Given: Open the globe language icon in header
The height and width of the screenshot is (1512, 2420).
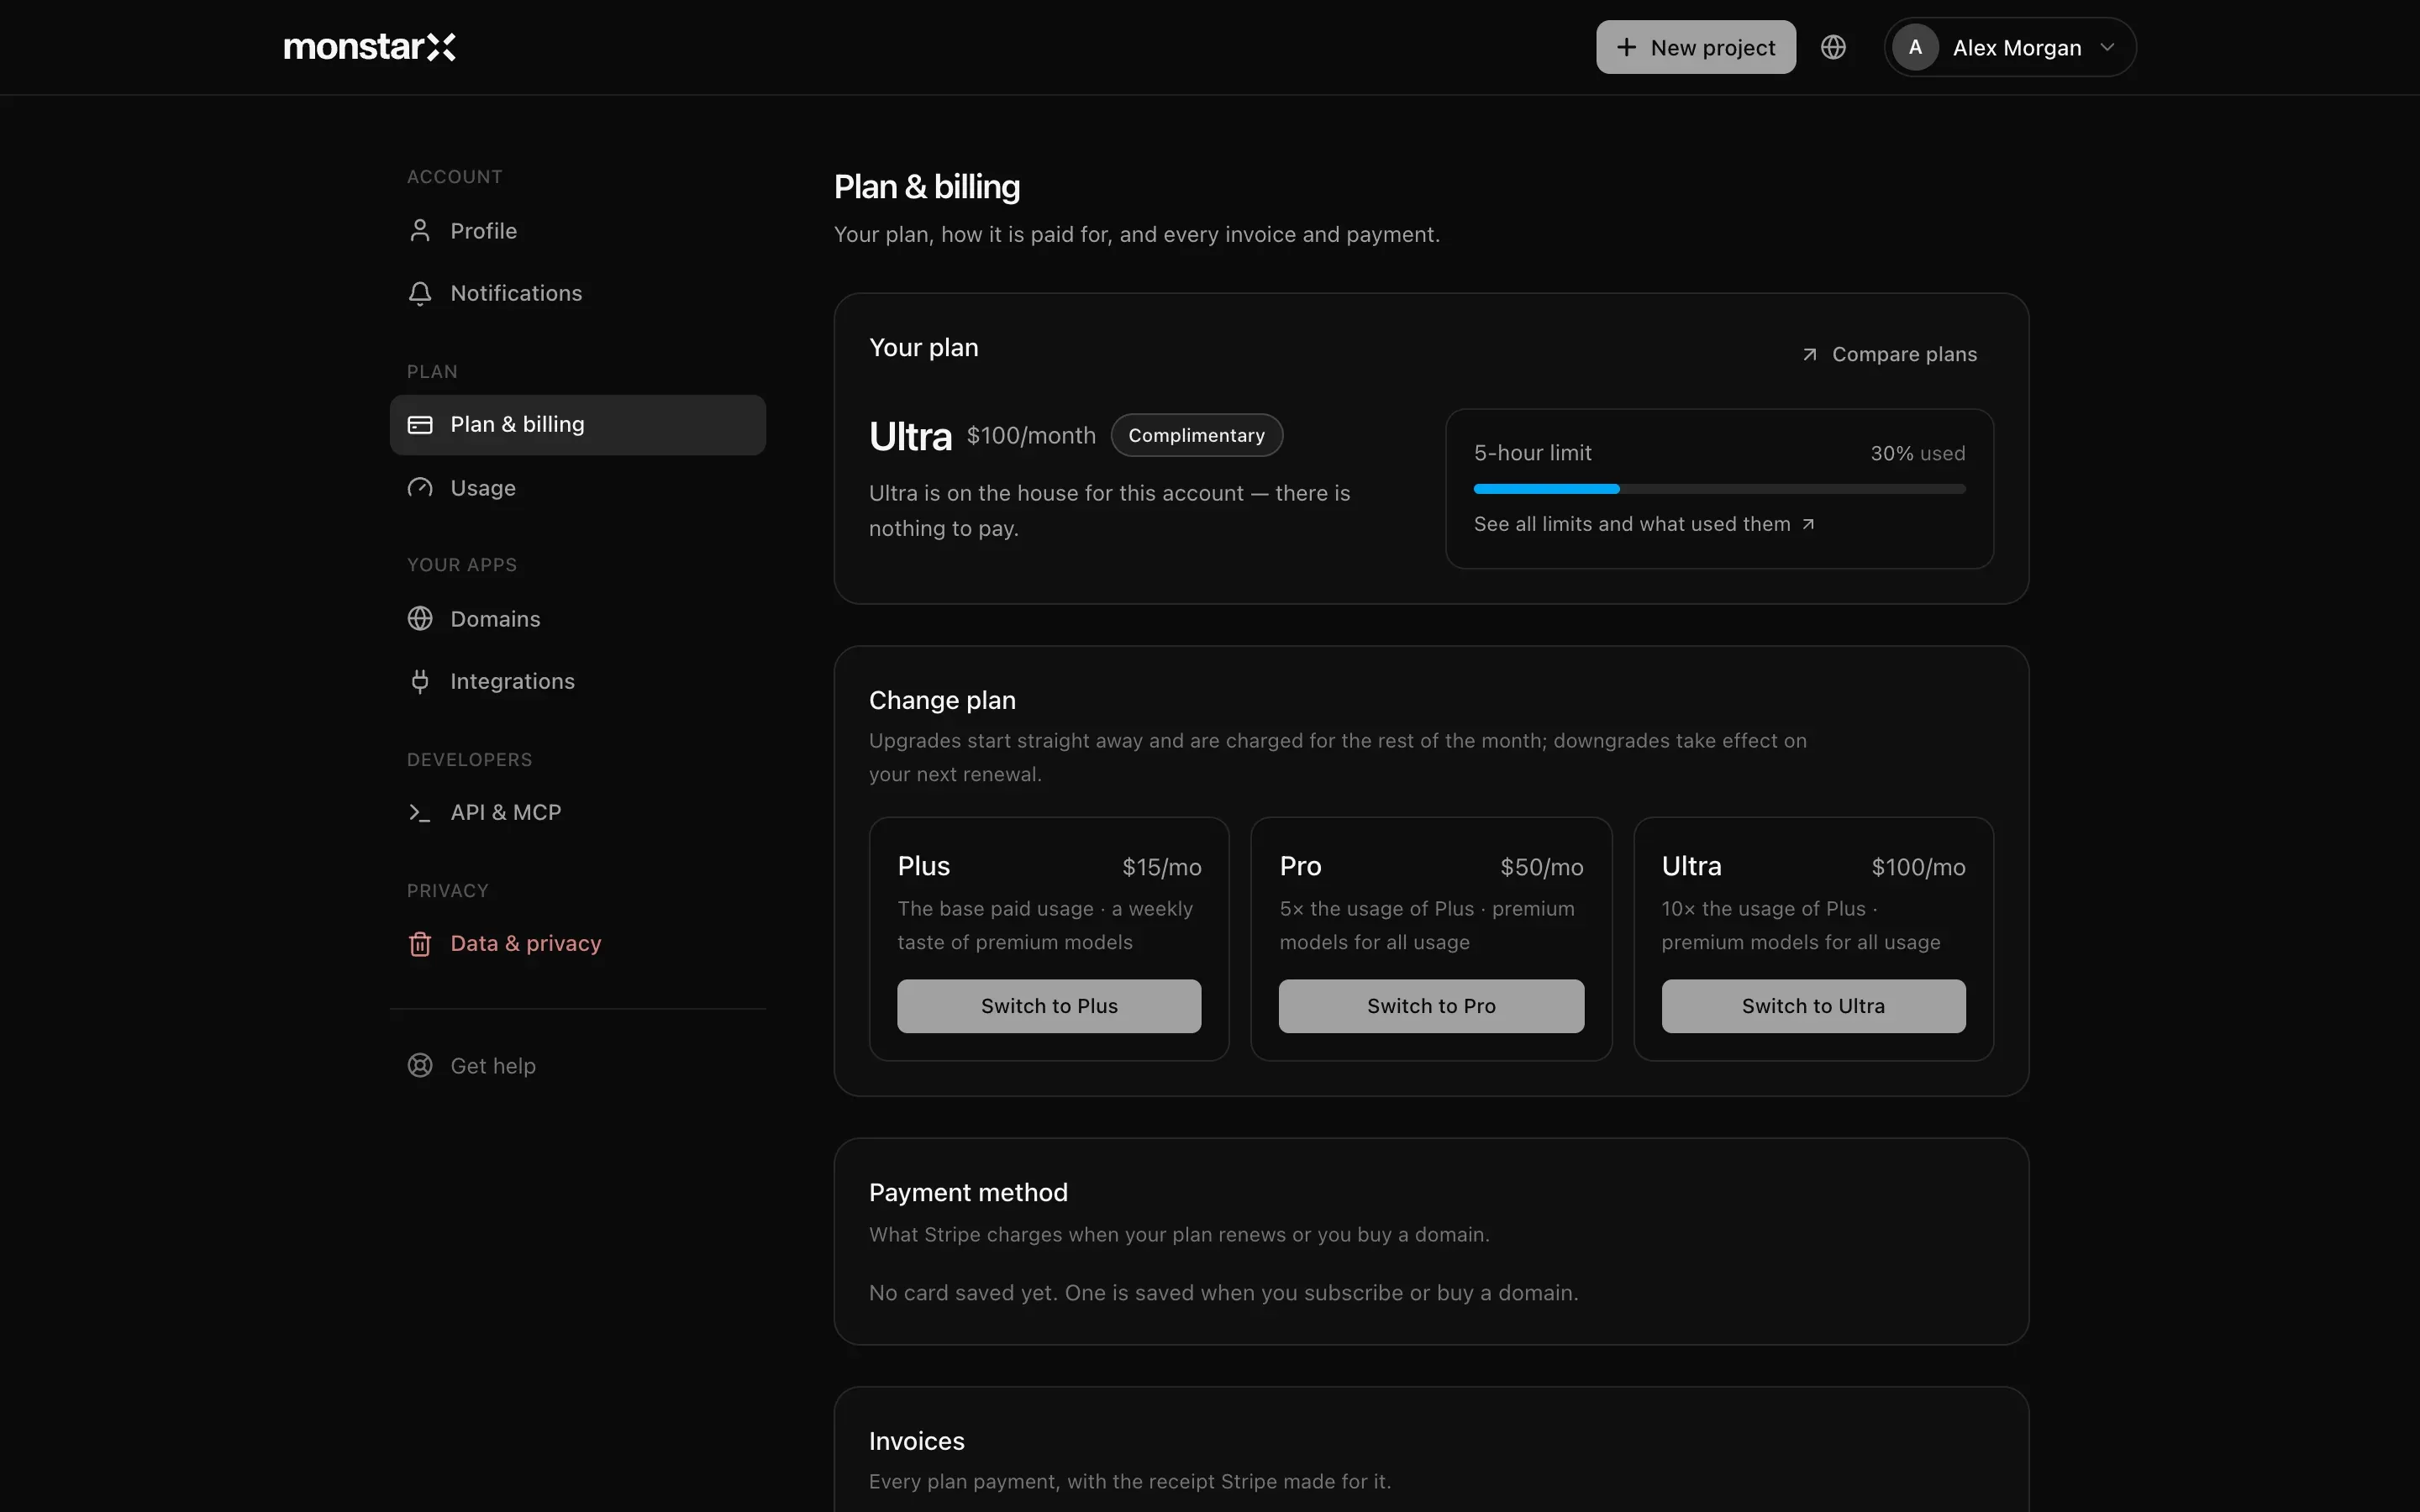Looking at the screenshot, I should 1833,47.
